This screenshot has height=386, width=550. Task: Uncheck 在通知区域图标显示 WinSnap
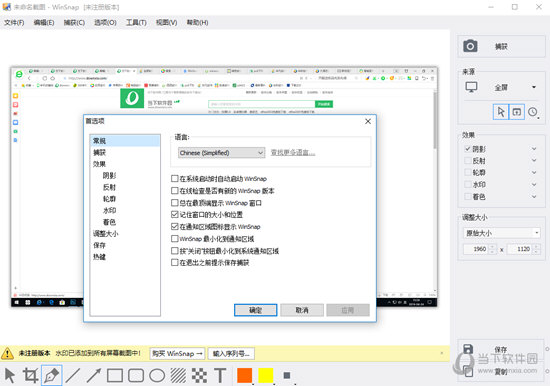174,226
